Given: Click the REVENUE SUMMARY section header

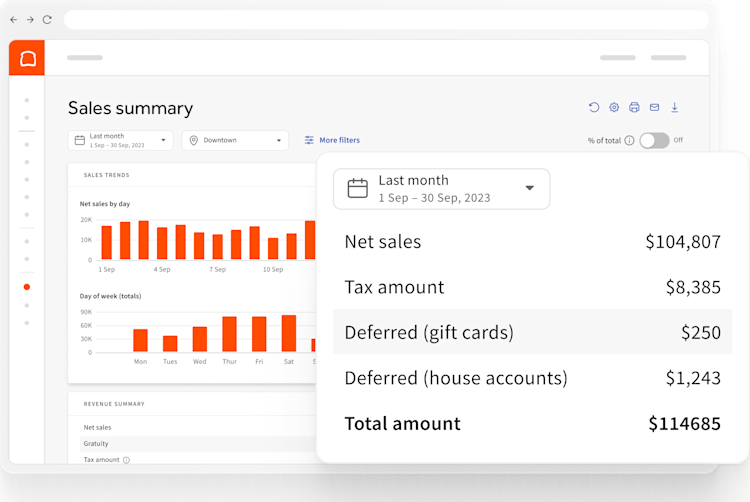Looking at the screenshot, I should coord(114,404).
